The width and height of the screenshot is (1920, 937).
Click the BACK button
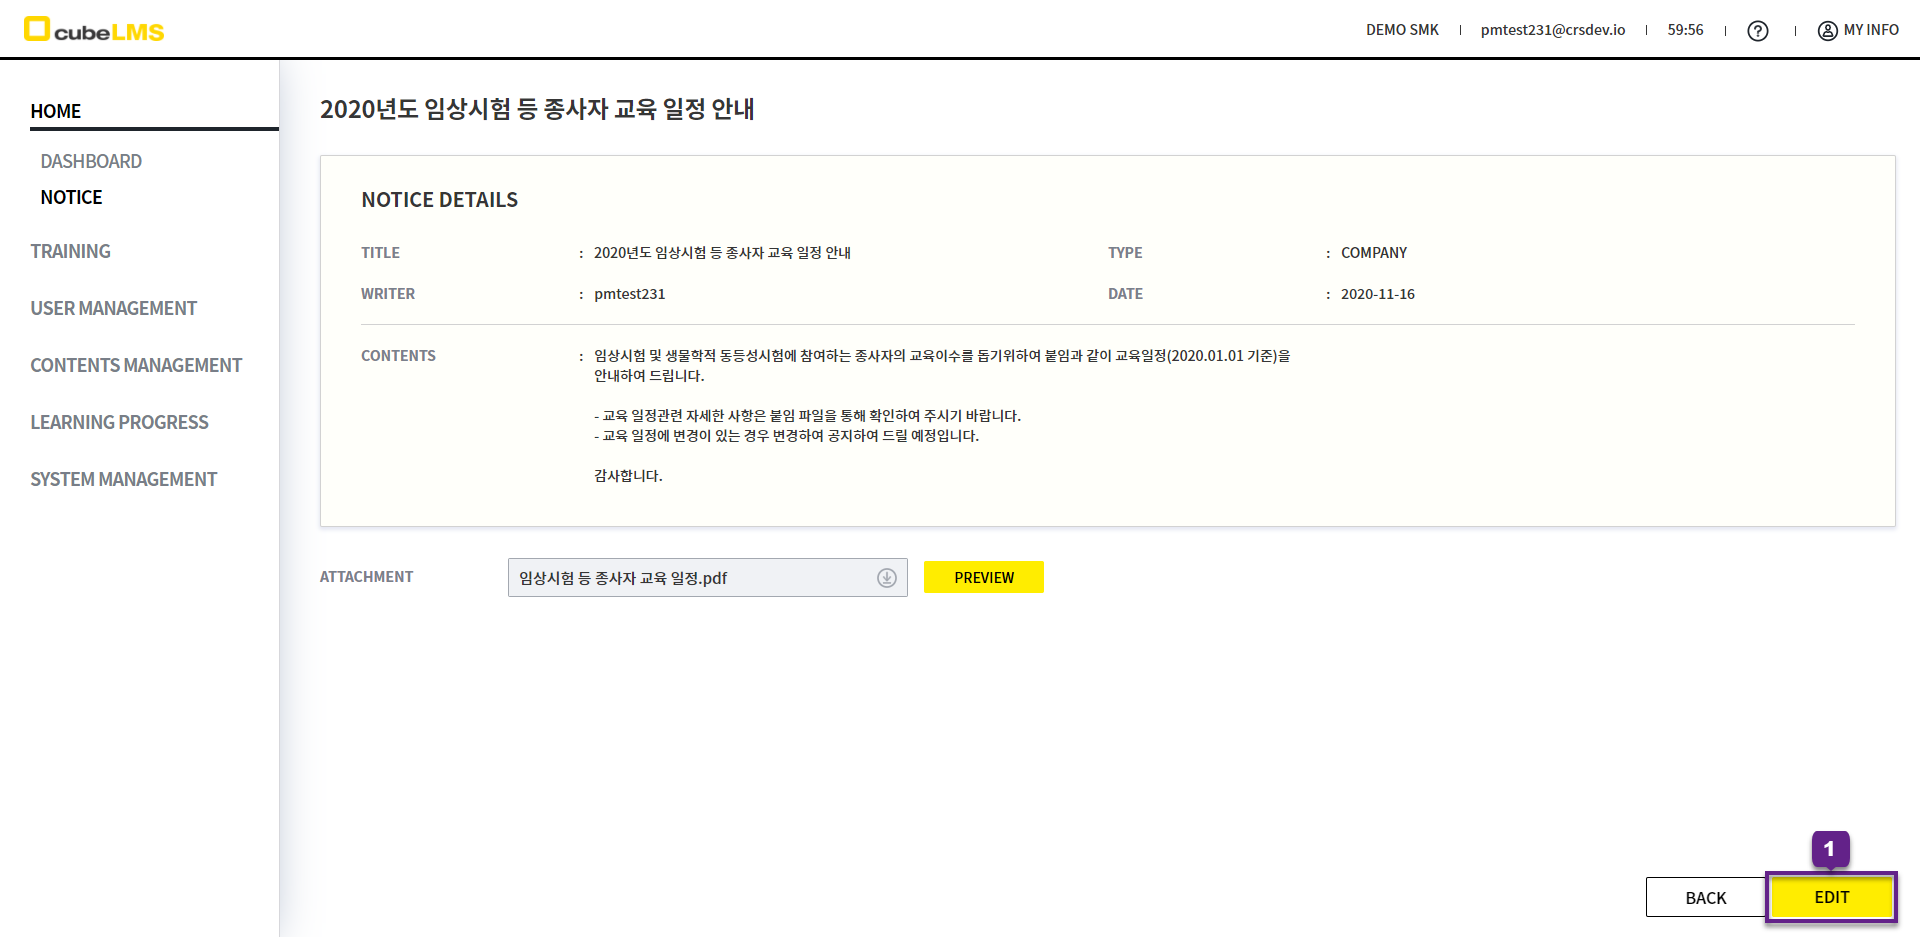(1705, 897)
